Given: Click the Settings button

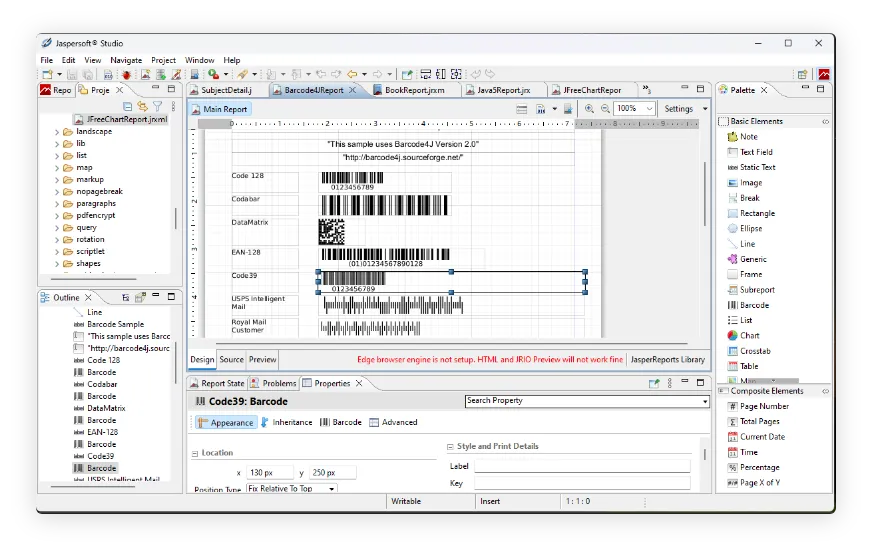Looking at the screenshot, I should pyautogui.click(x=678, y=109).
